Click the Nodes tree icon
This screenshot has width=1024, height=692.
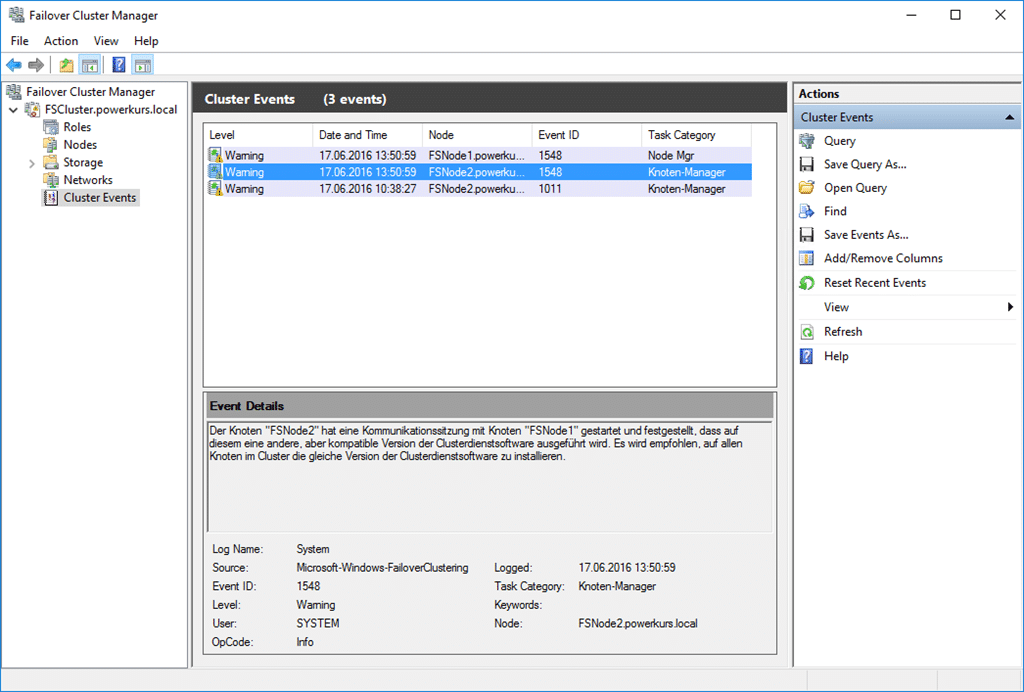[51, 145]
